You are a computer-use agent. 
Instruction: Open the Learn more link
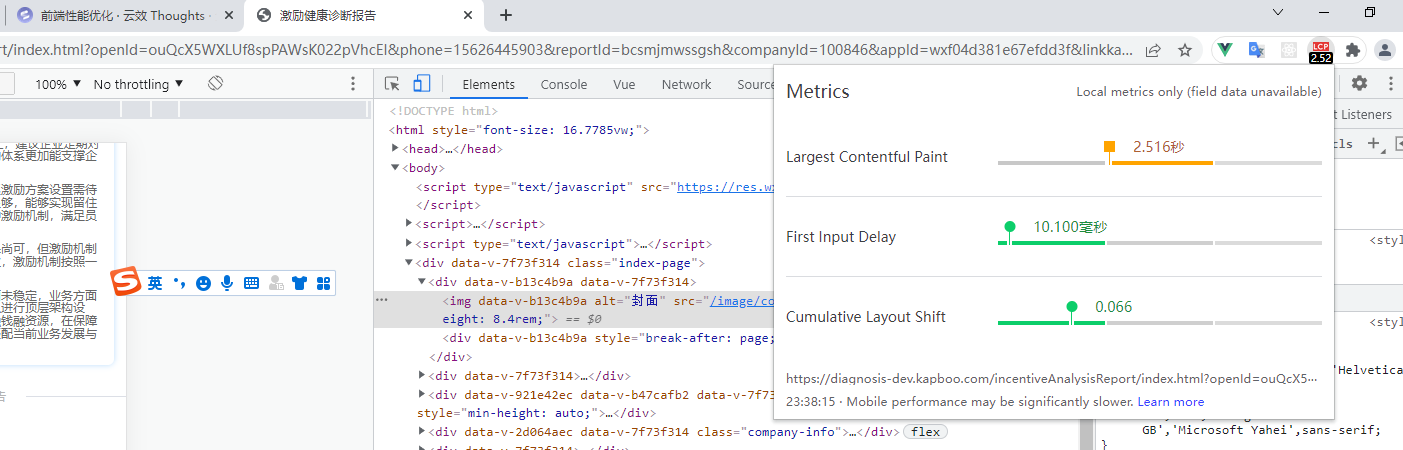[1170, 402]
